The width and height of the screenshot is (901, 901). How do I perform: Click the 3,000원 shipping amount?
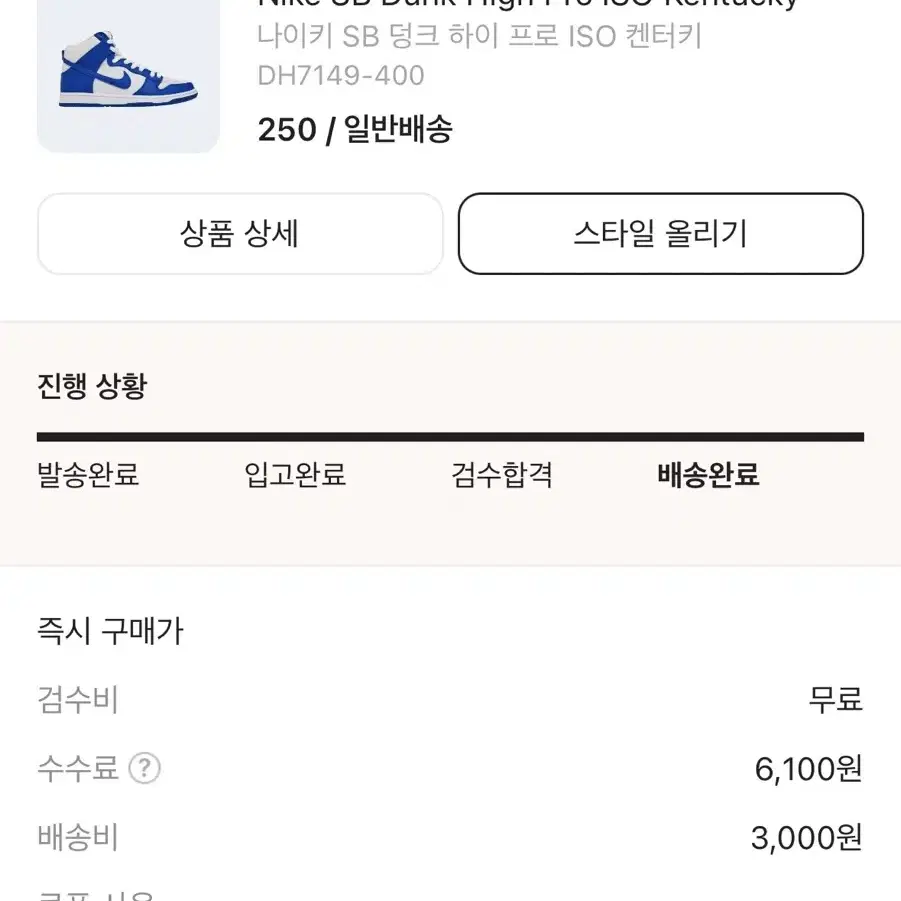807,837
